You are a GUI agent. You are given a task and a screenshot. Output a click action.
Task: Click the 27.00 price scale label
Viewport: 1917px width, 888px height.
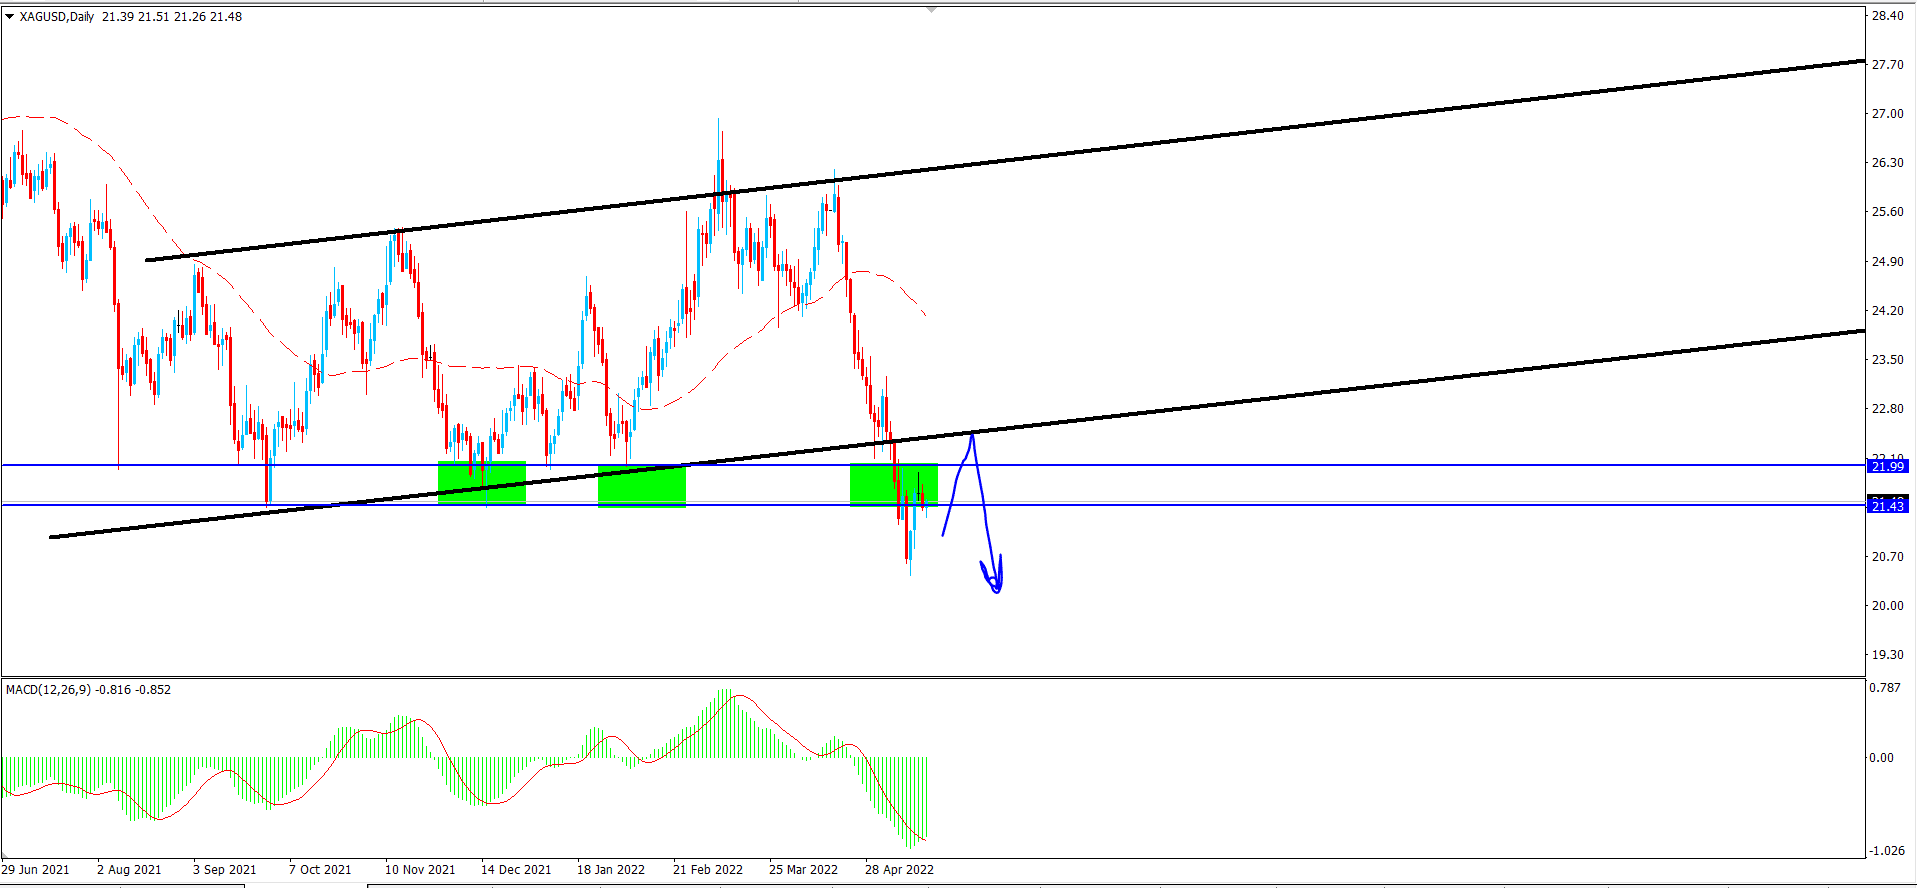[x=1888, y=114]
